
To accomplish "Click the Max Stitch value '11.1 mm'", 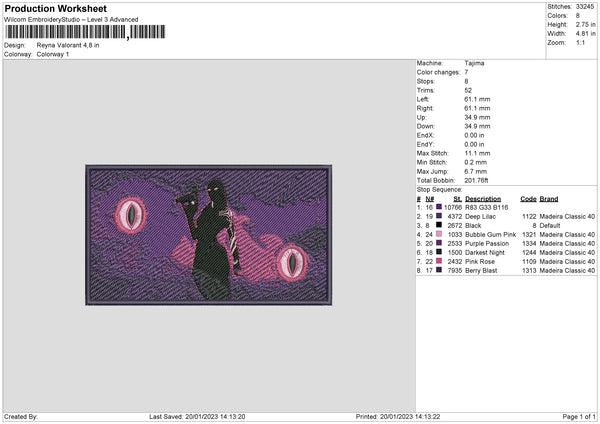I will (477, 153).
